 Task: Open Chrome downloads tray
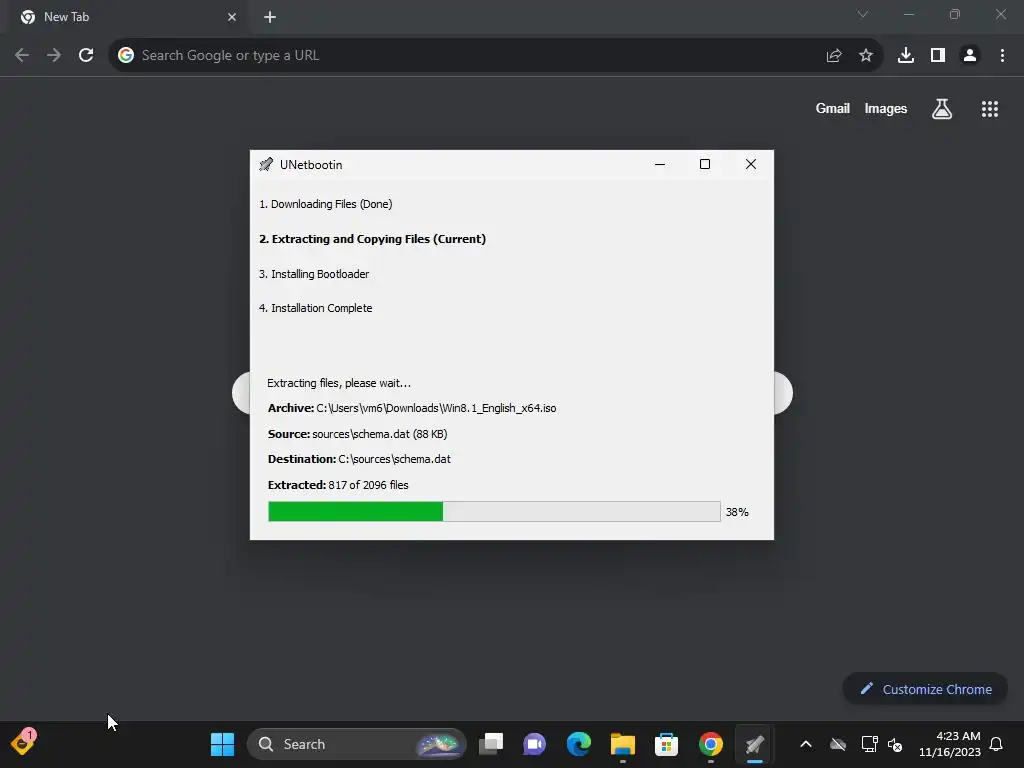[906, 56]
